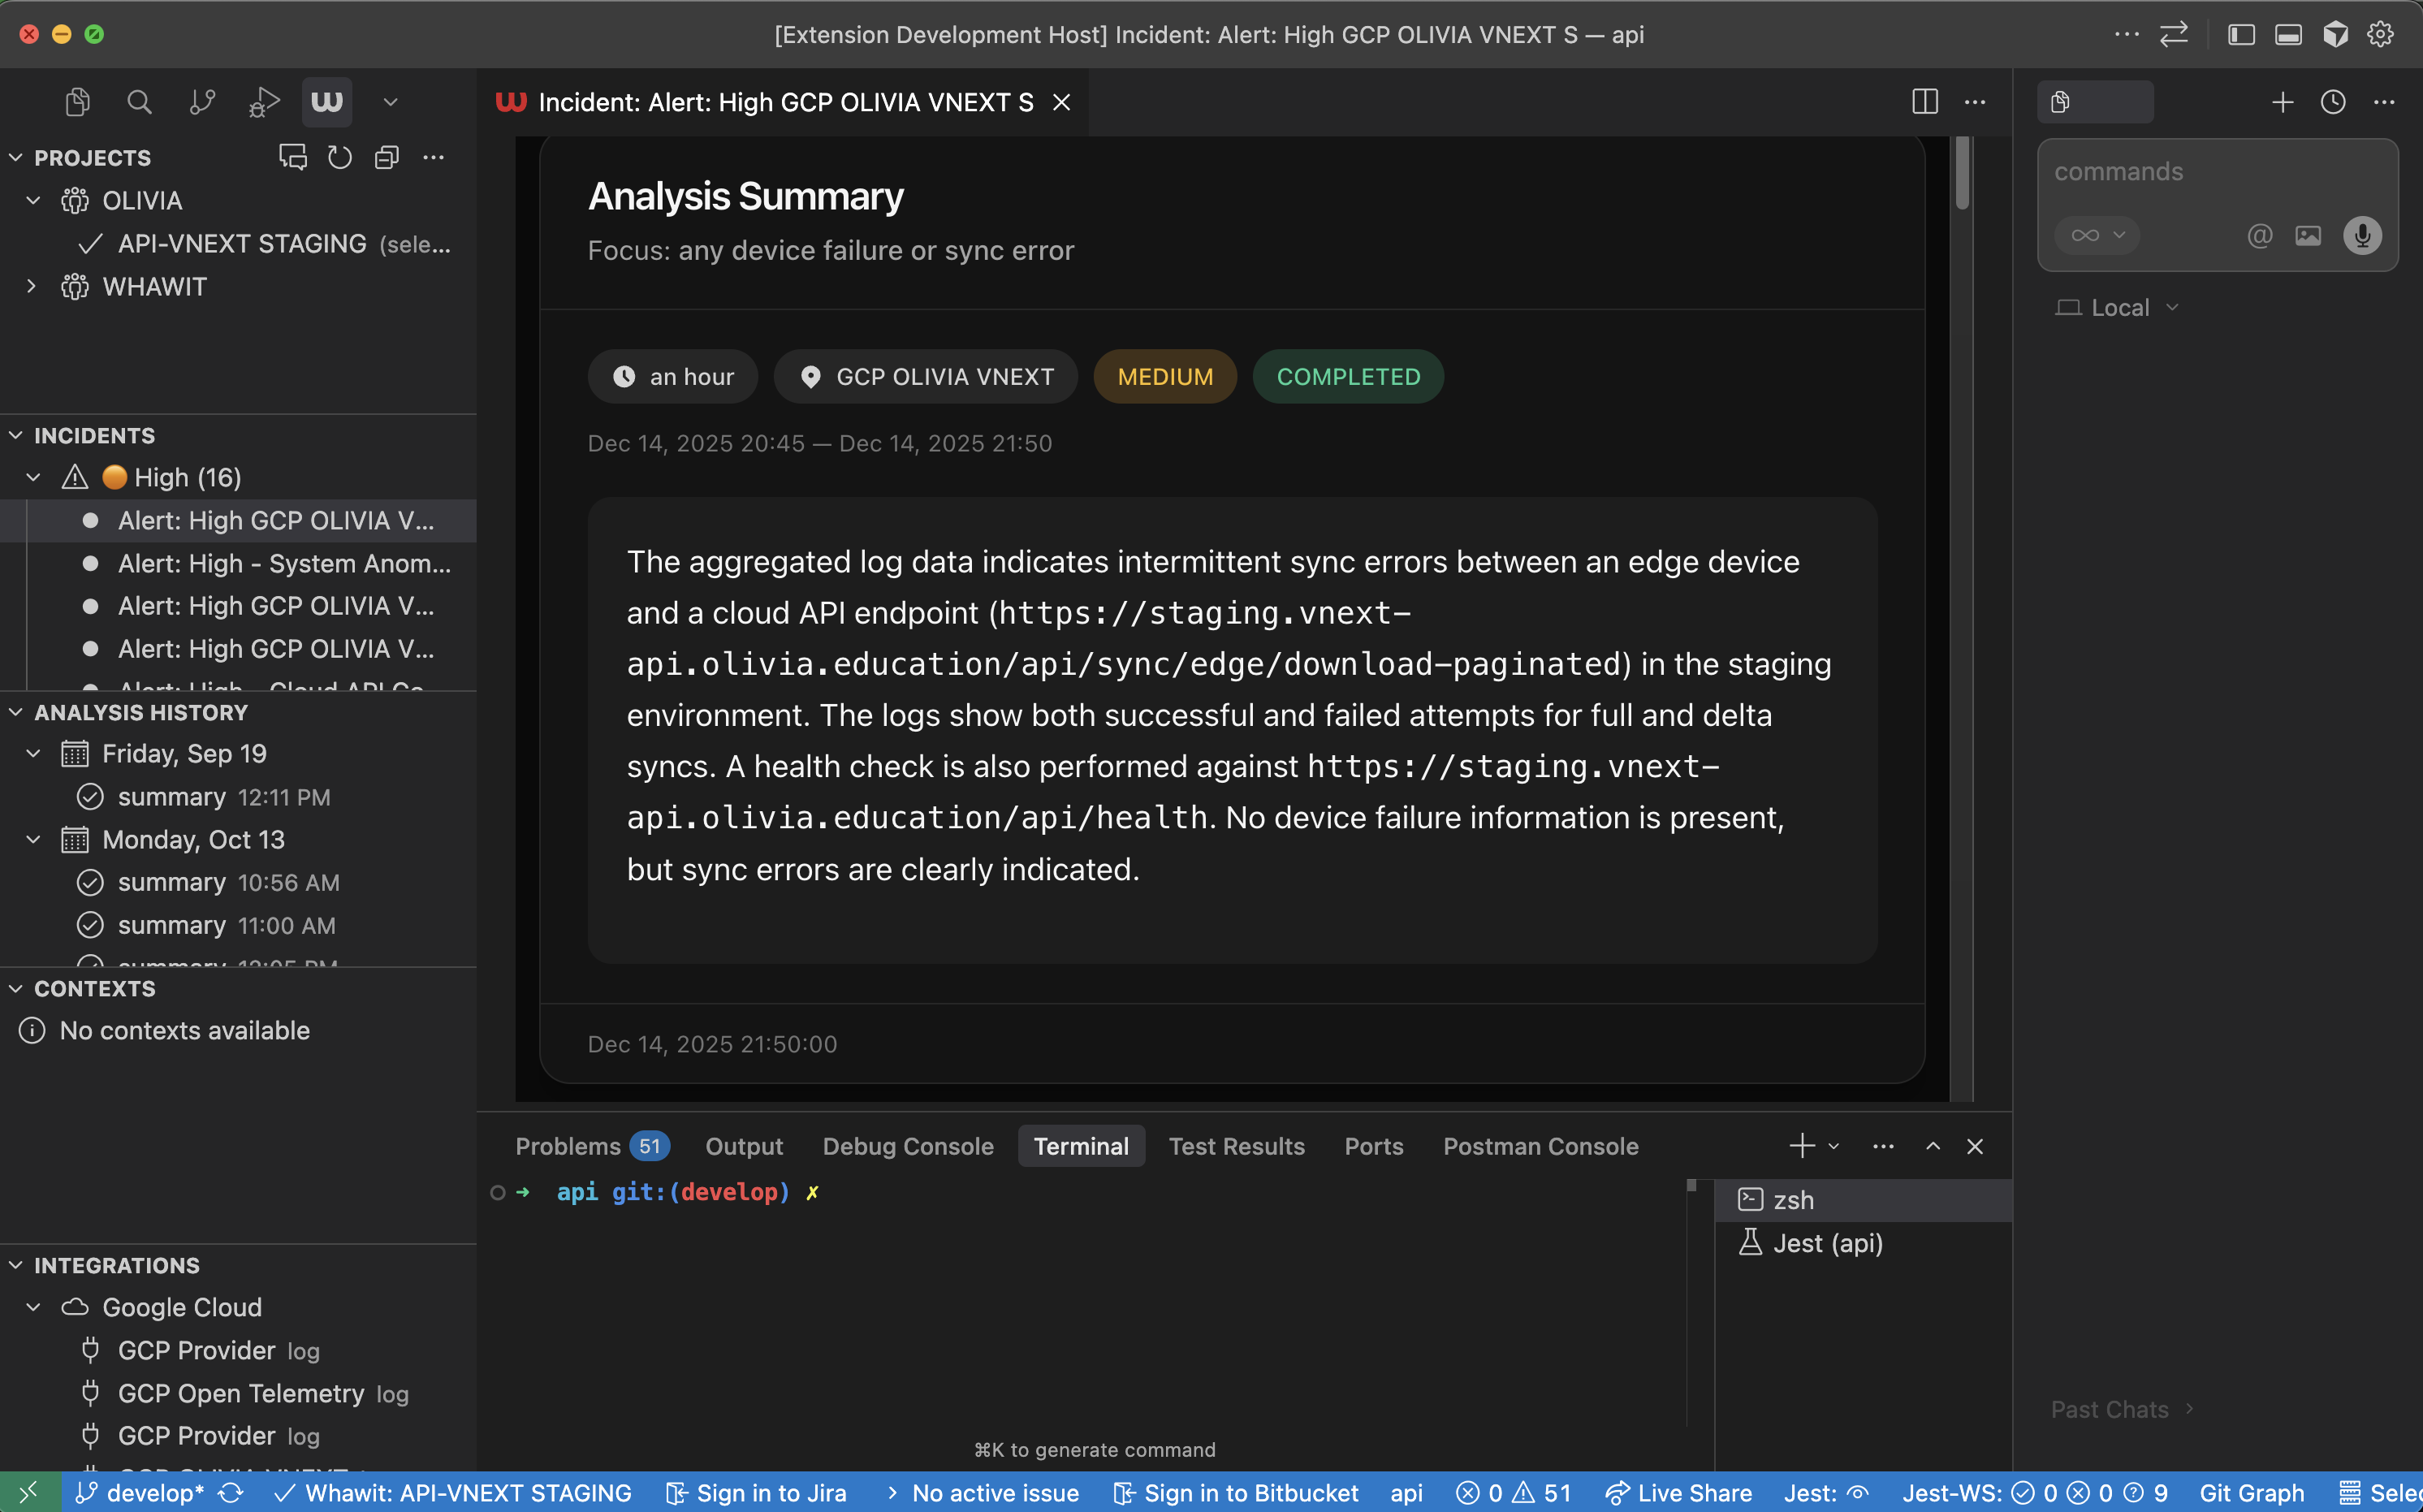This screenshot has height=1512, width=2423.
Task: Open chat history with the clock icon
Action: [x=2333, y=101]
